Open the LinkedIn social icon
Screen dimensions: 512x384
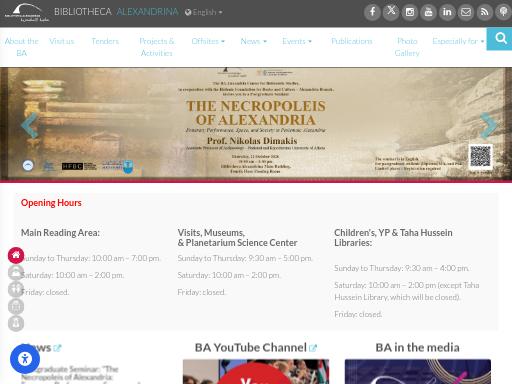coord(447,12)
